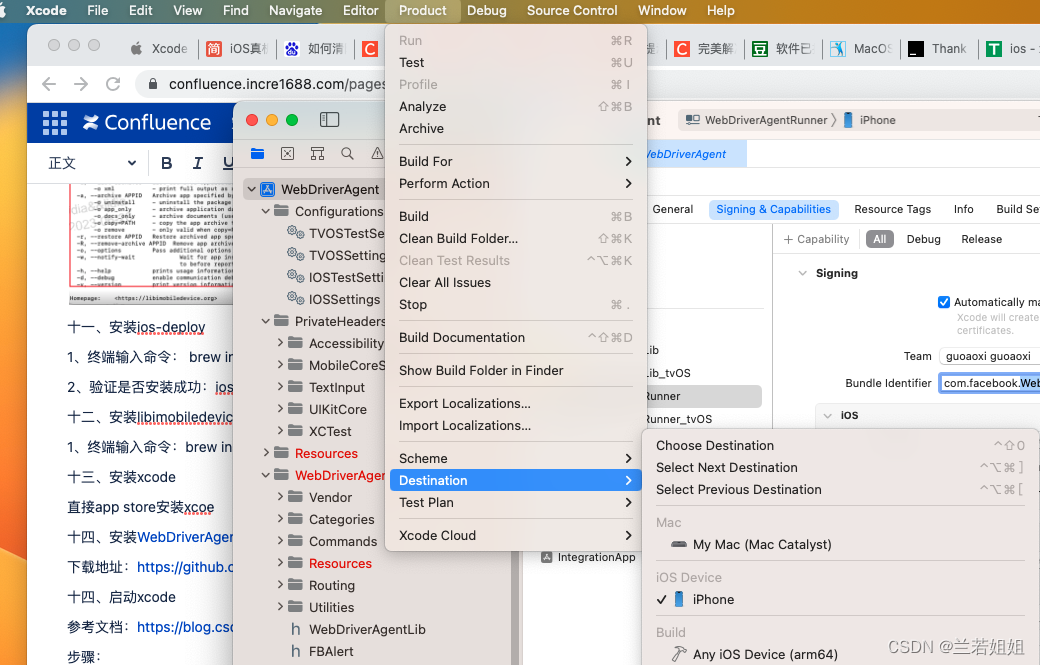Click the Bundle Identifier text field
Image resolution: width=1040 pixels, height=665 pixels.
click(x=990, y=383)
